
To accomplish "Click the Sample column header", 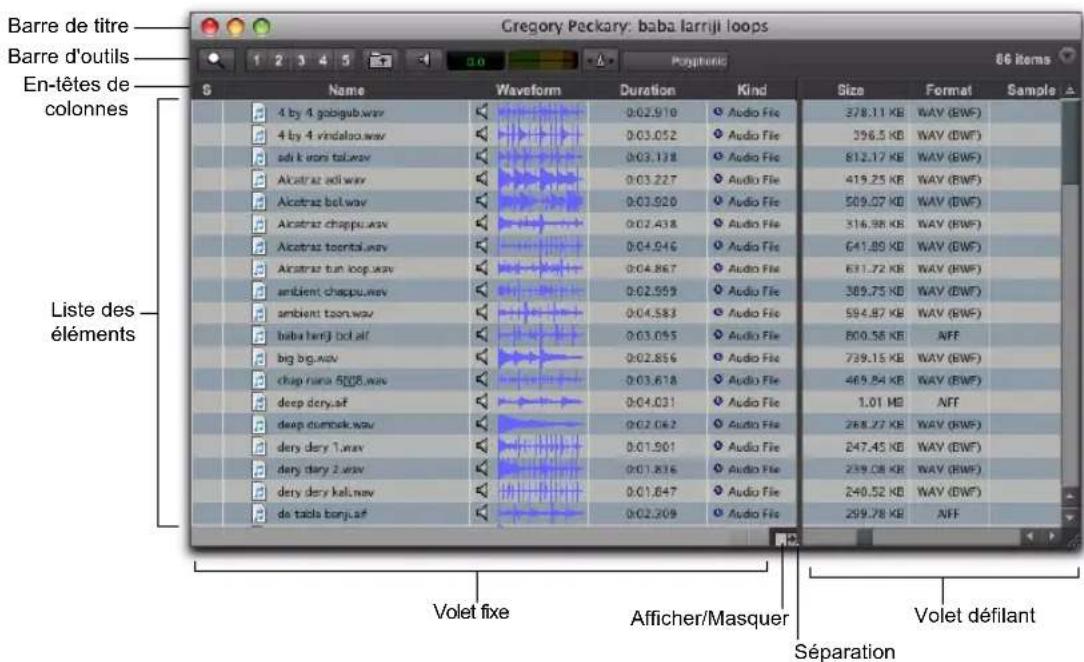I will 1030,90.
